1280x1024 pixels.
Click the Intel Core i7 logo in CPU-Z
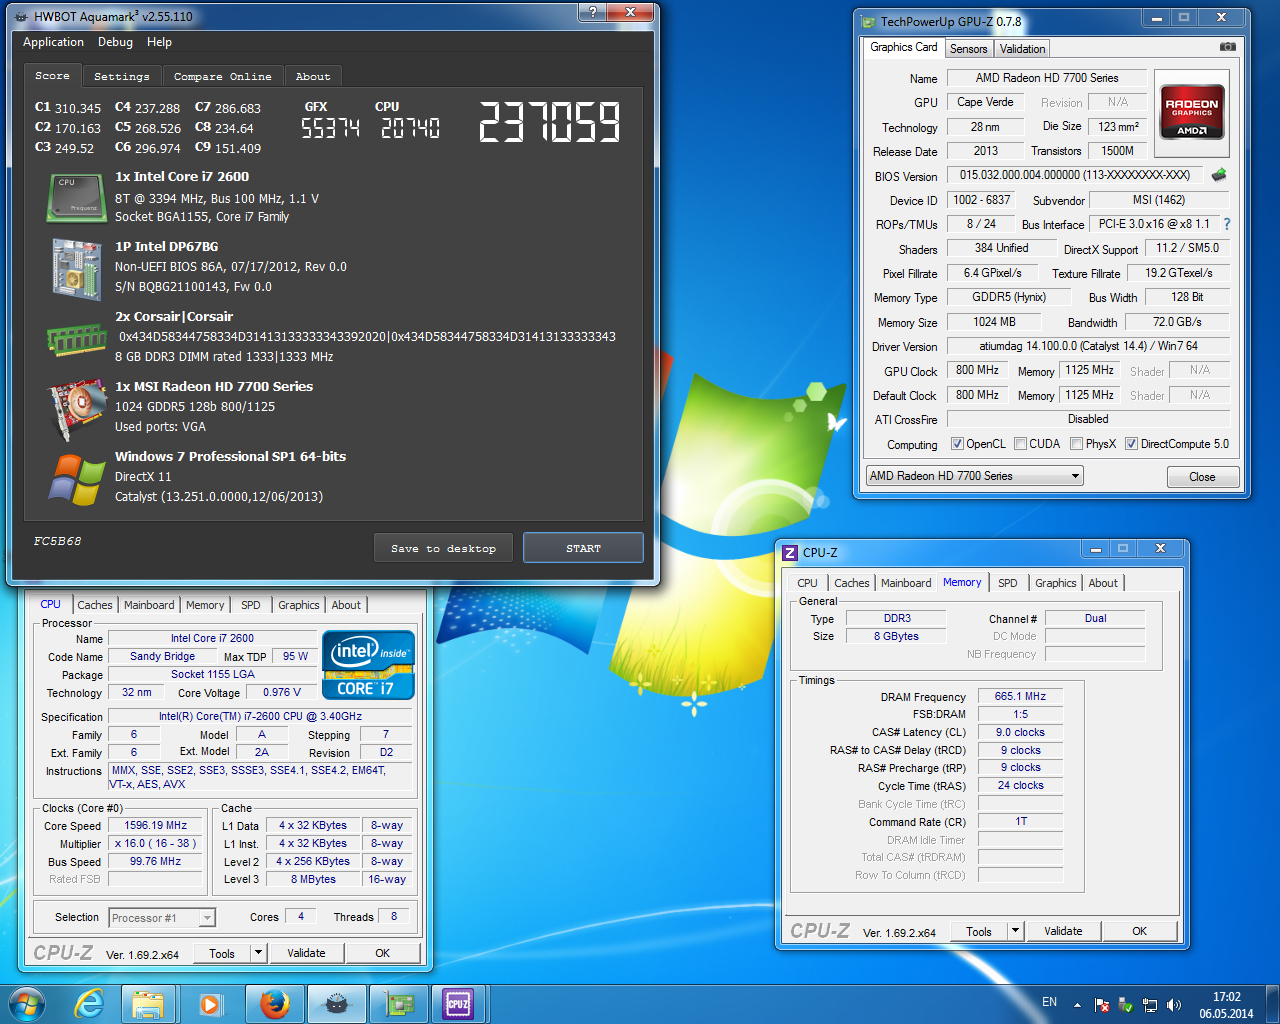coord(368,665)
